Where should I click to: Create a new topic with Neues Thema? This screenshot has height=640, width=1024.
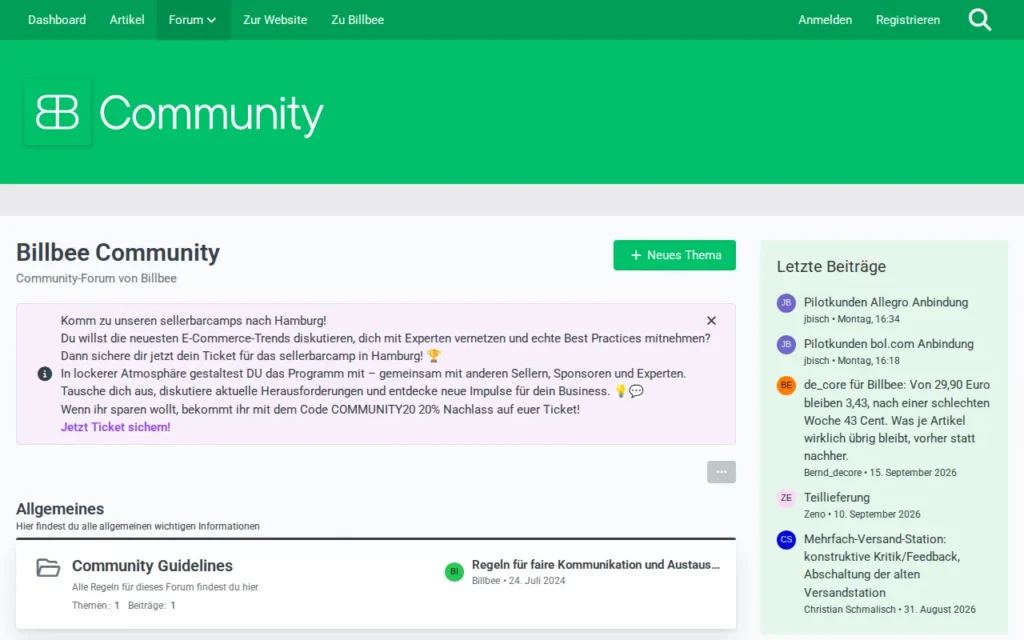click(x=674, y=255)
